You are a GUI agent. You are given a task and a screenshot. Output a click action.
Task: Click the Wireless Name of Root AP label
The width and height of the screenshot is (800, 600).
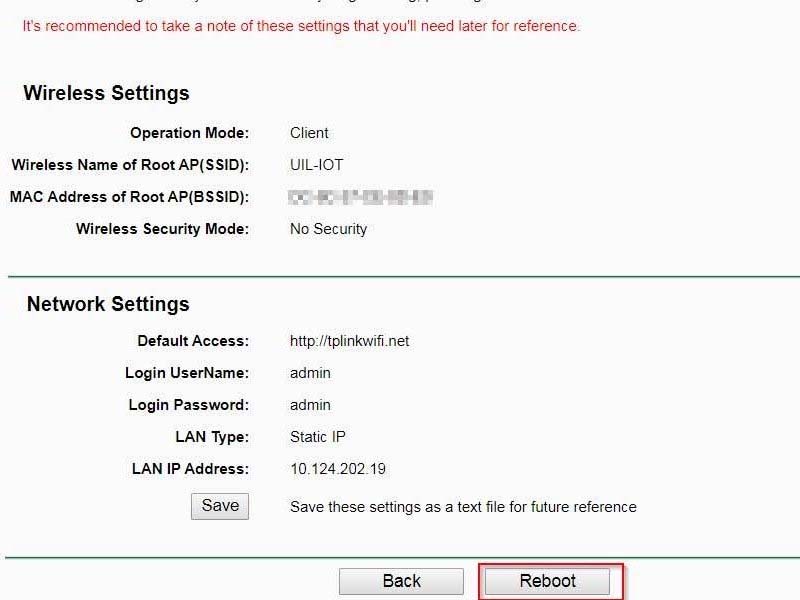(139, 165)
